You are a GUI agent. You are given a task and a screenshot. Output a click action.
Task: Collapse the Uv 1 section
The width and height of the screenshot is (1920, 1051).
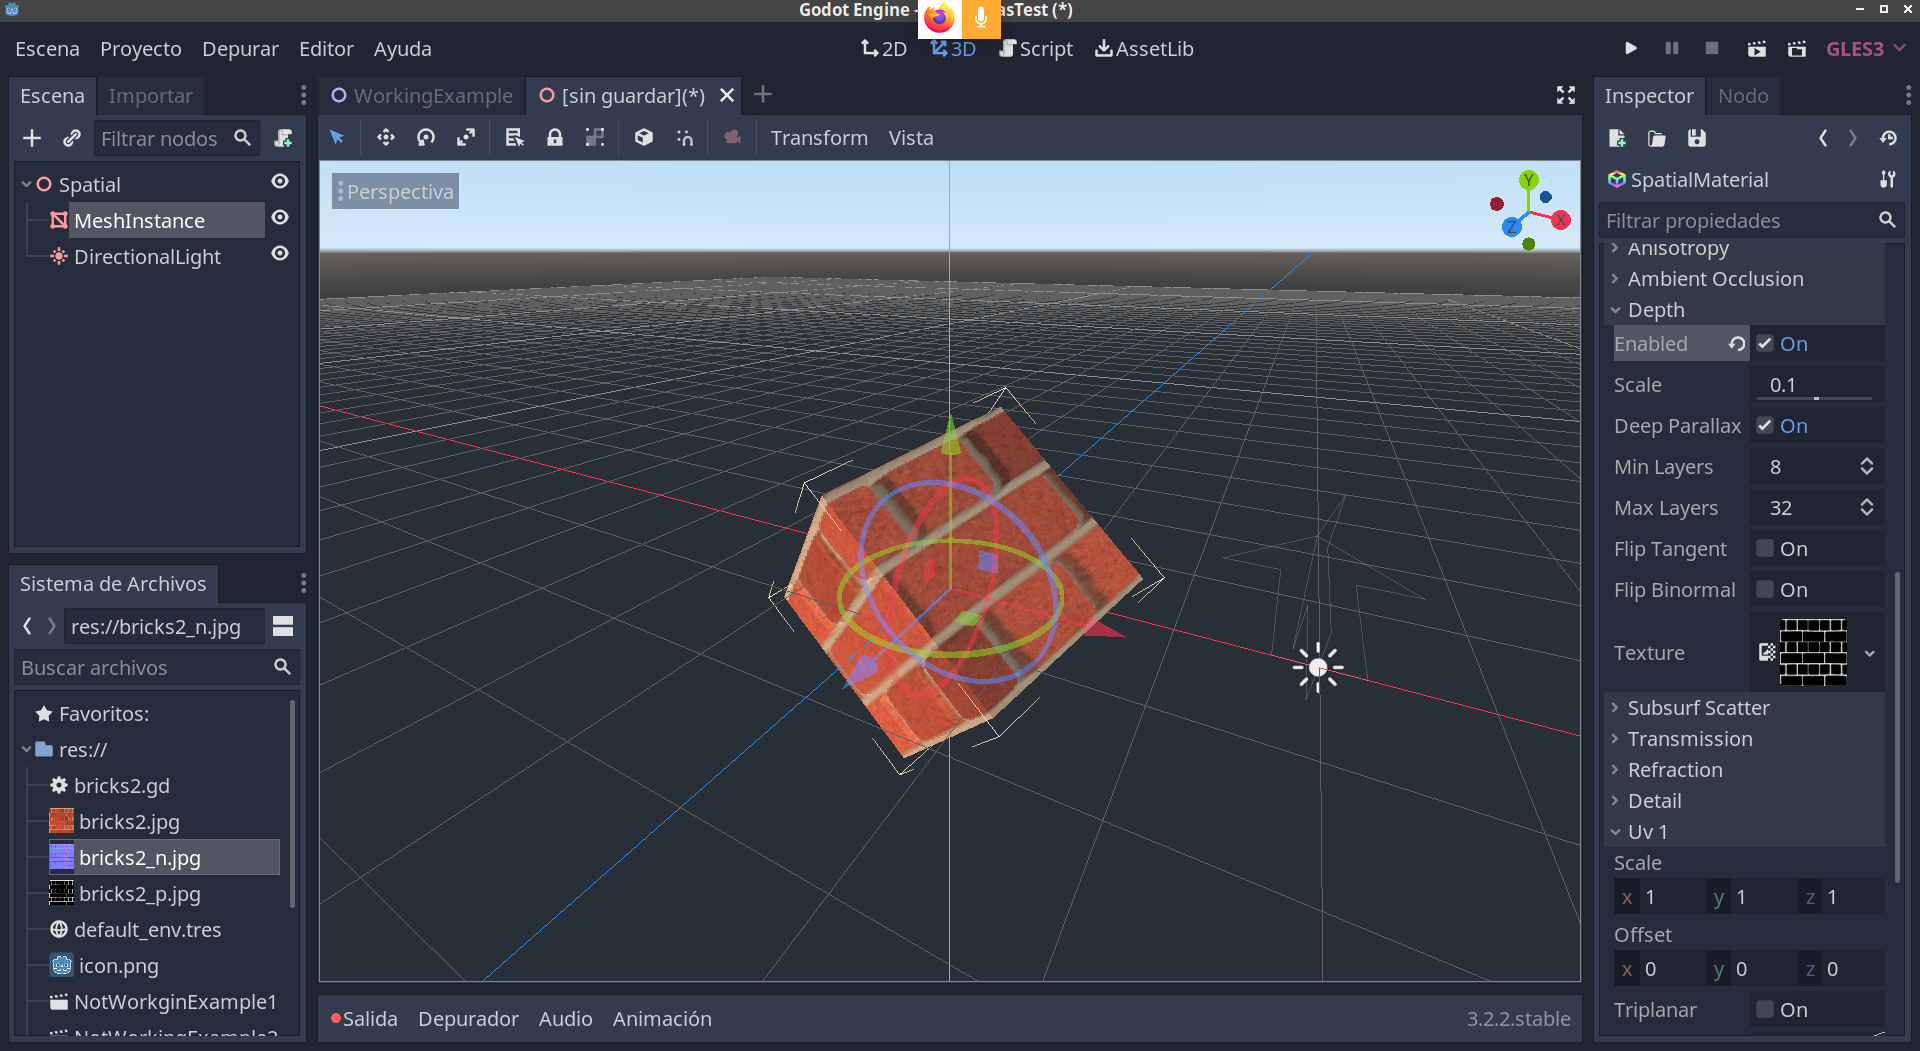[x=1744, y=832]
